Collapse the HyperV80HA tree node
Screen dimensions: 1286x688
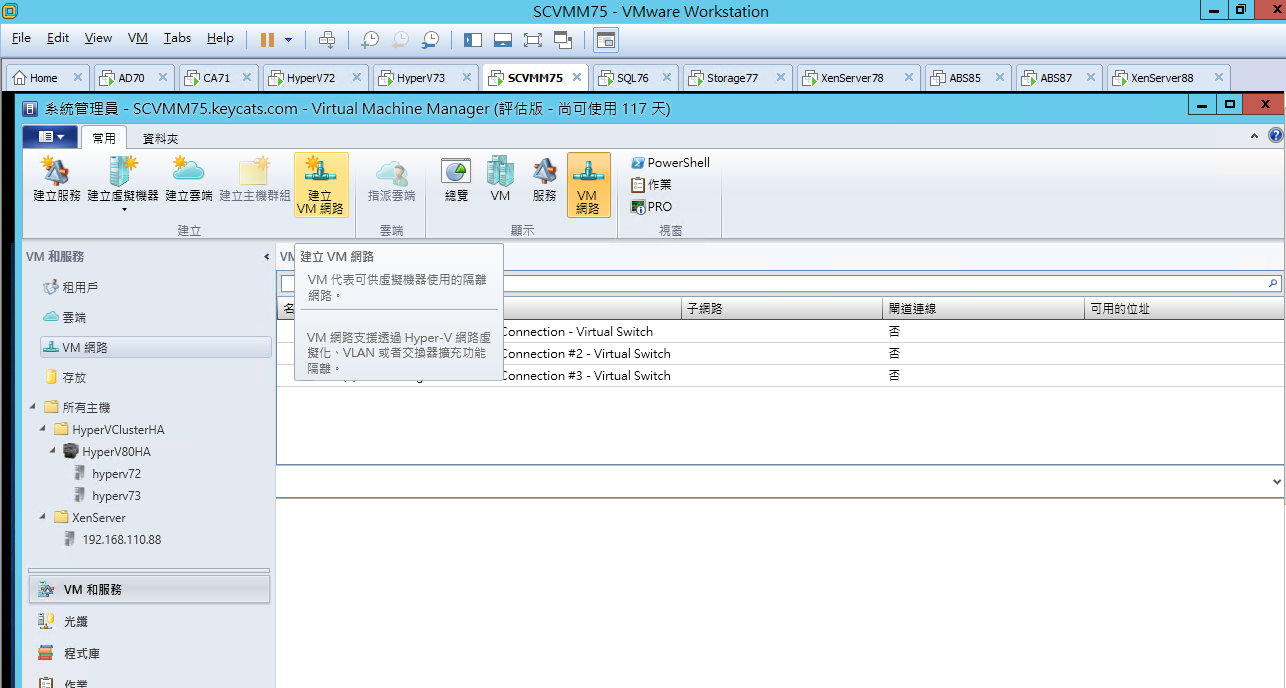click(x=54, y=451)
